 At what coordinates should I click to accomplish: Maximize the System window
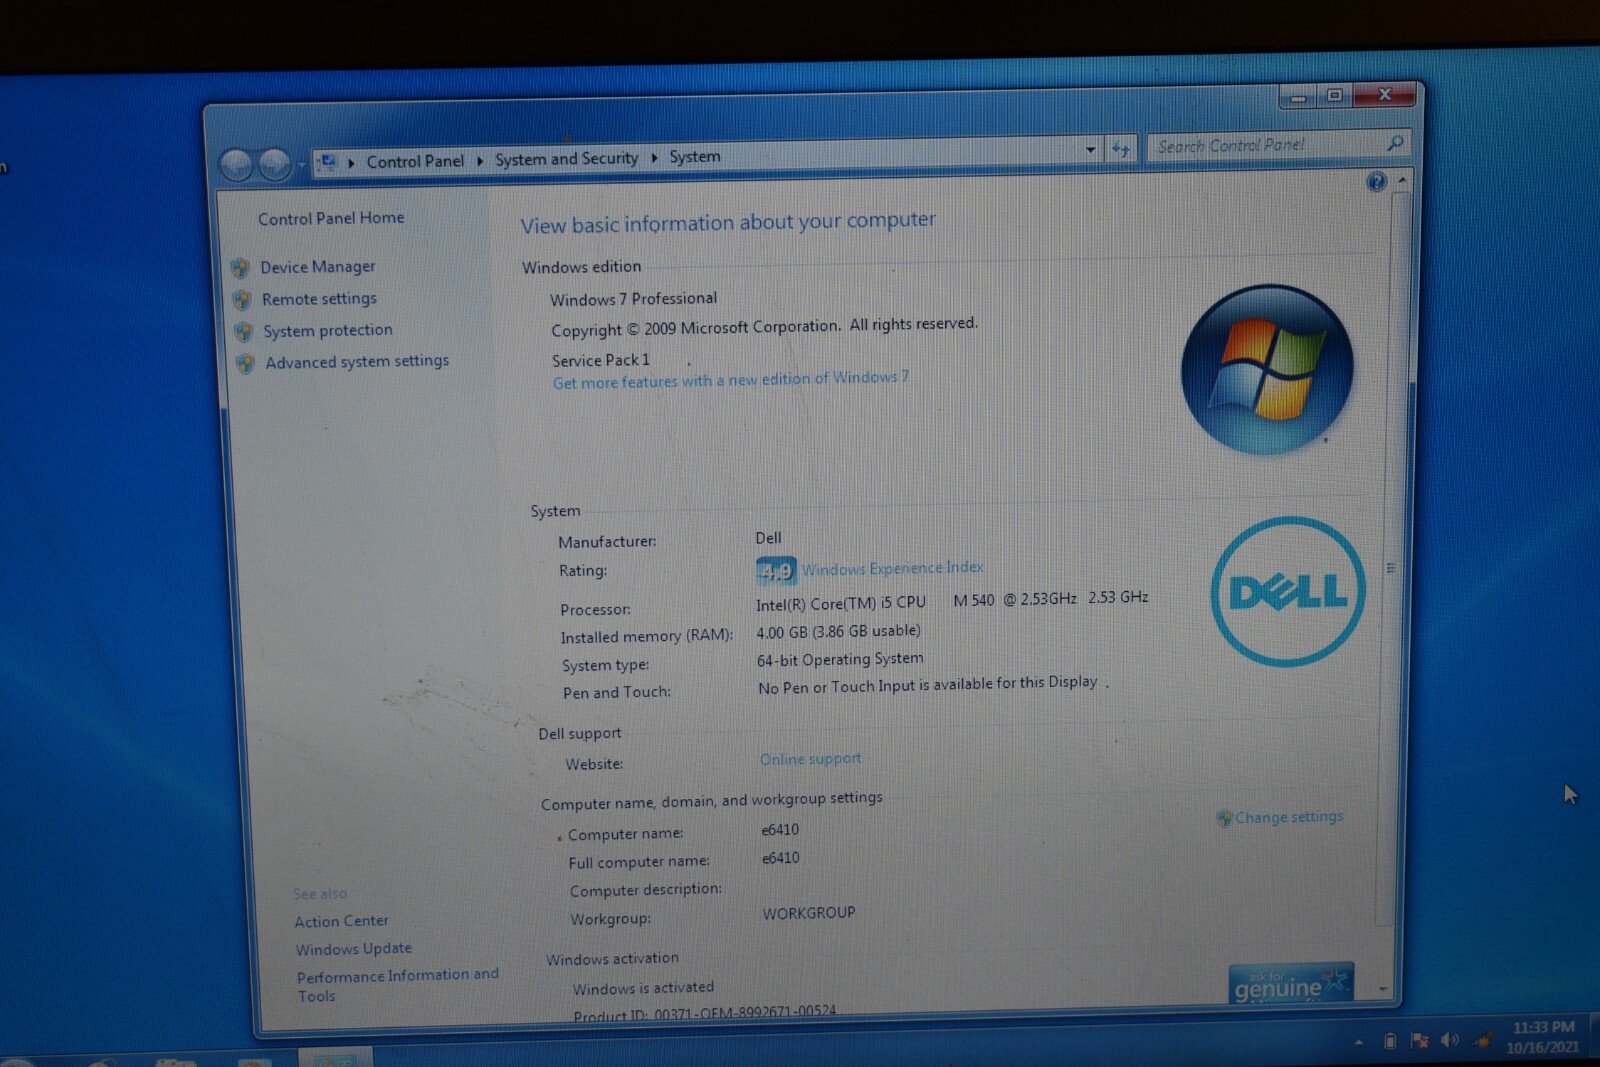point(1334,96)
